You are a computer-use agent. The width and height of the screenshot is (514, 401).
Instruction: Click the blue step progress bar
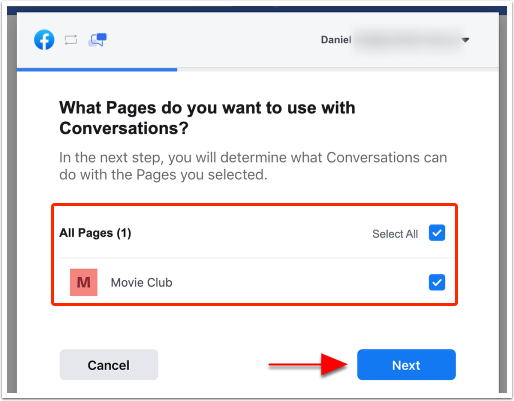pos(97,70)
